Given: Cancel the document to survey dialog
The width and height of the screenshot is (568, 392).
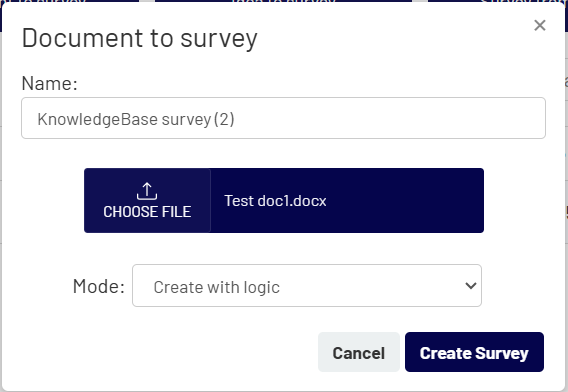Looking at the screenshot, I should point(359,352).
